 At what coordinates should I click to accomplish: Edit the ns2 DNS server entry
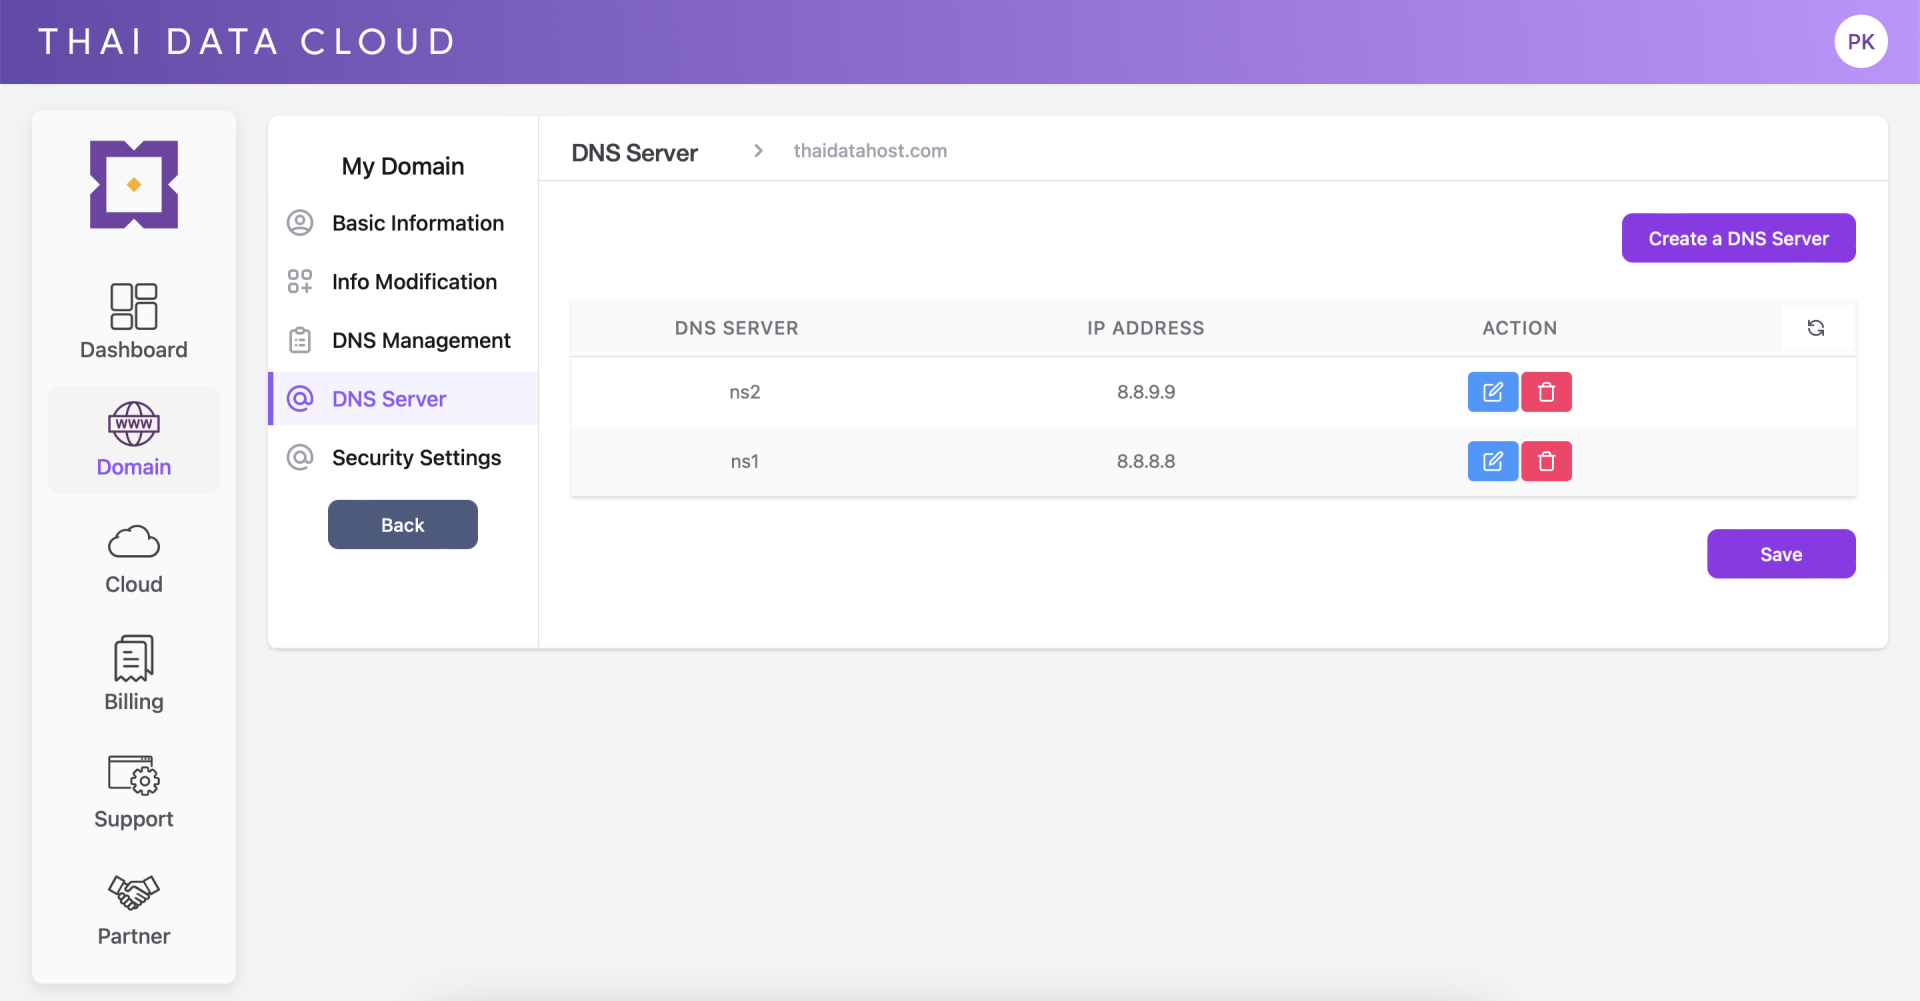(x=1492, y=391)
